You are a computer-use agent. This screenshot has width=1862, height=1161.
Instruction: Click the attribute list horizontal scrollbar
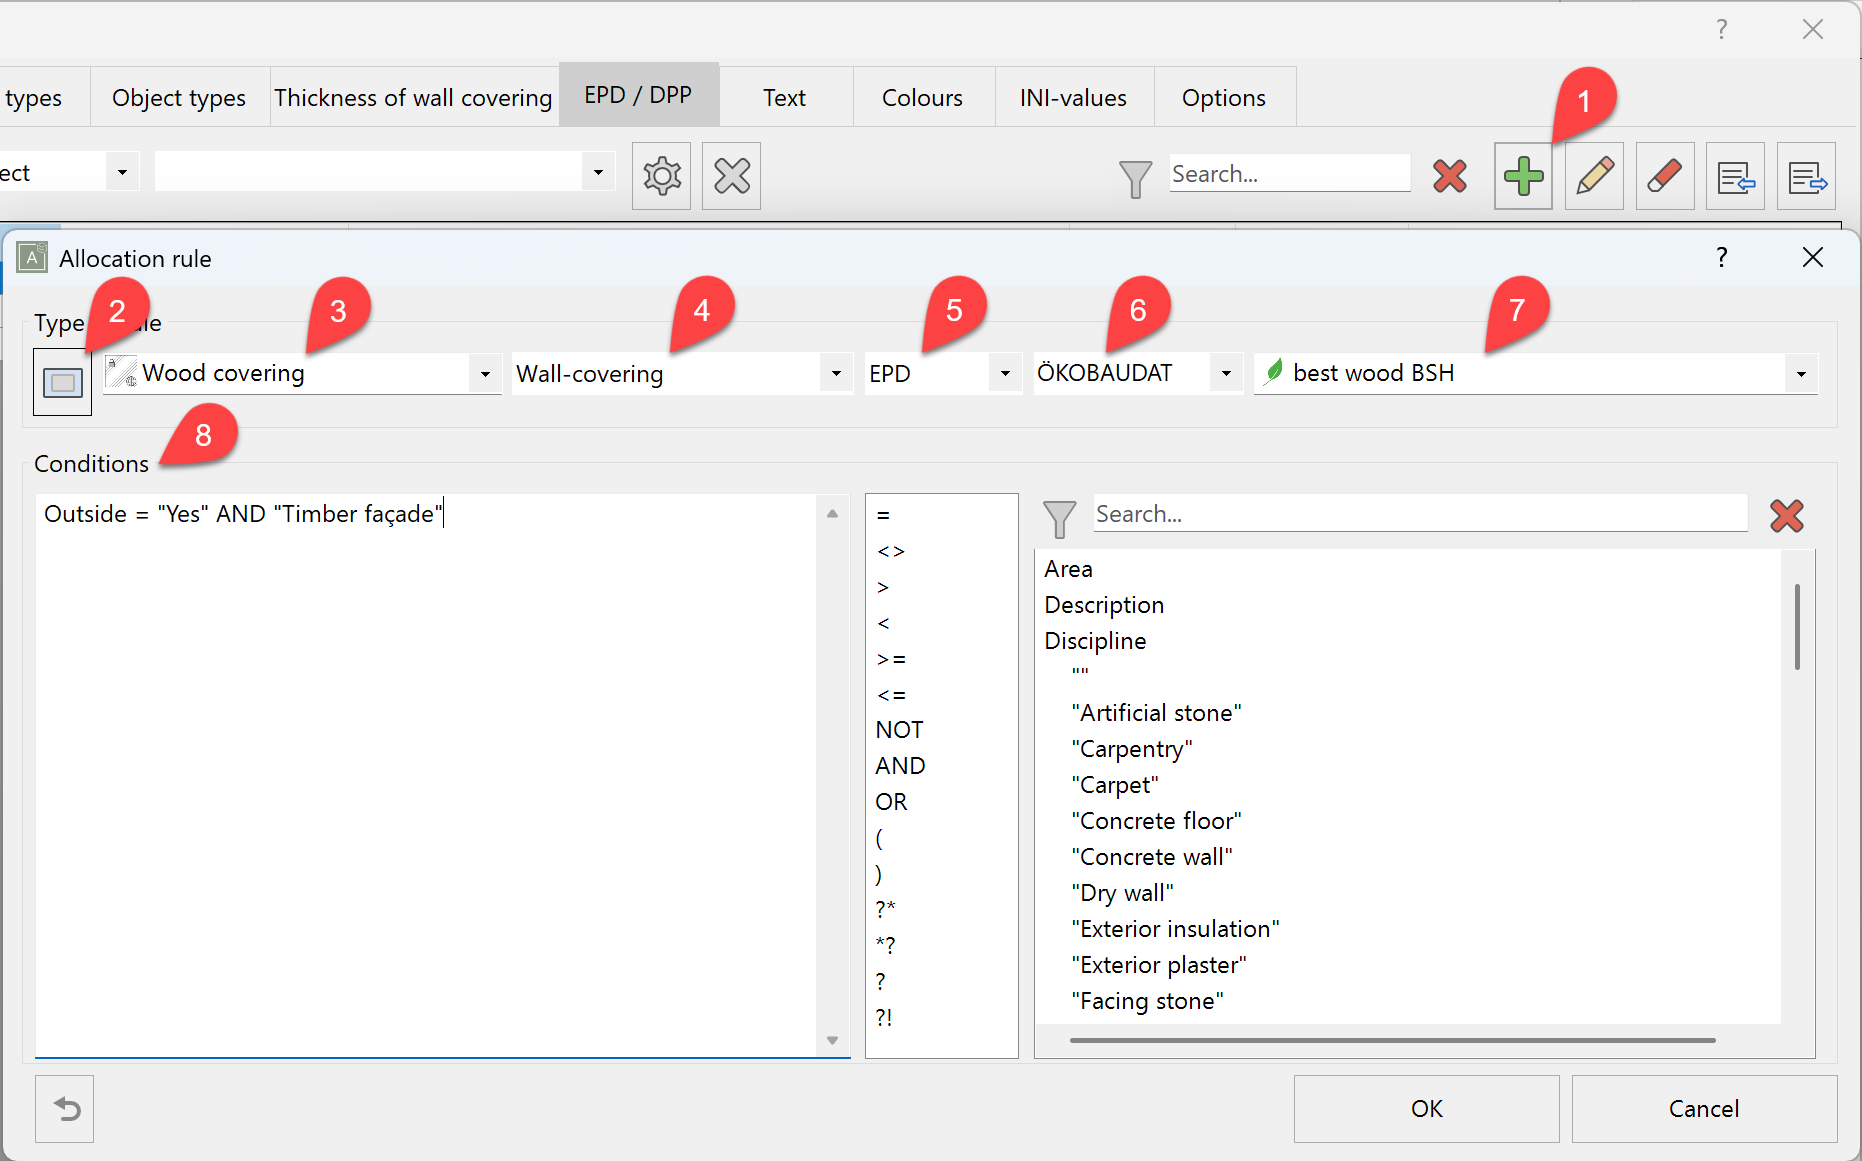[1392, 1040]
